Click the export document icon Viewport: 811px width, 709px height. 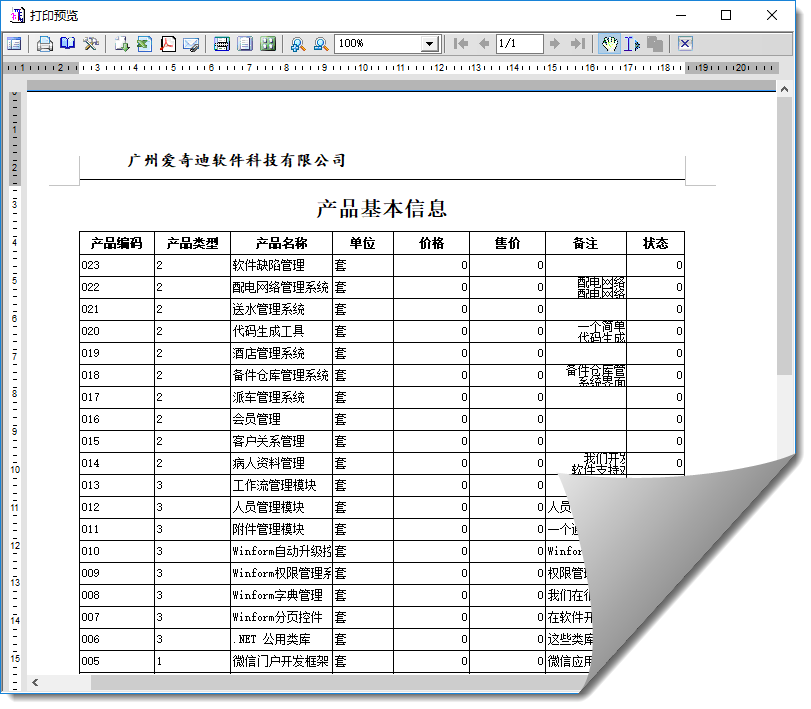tap(122, 44)
